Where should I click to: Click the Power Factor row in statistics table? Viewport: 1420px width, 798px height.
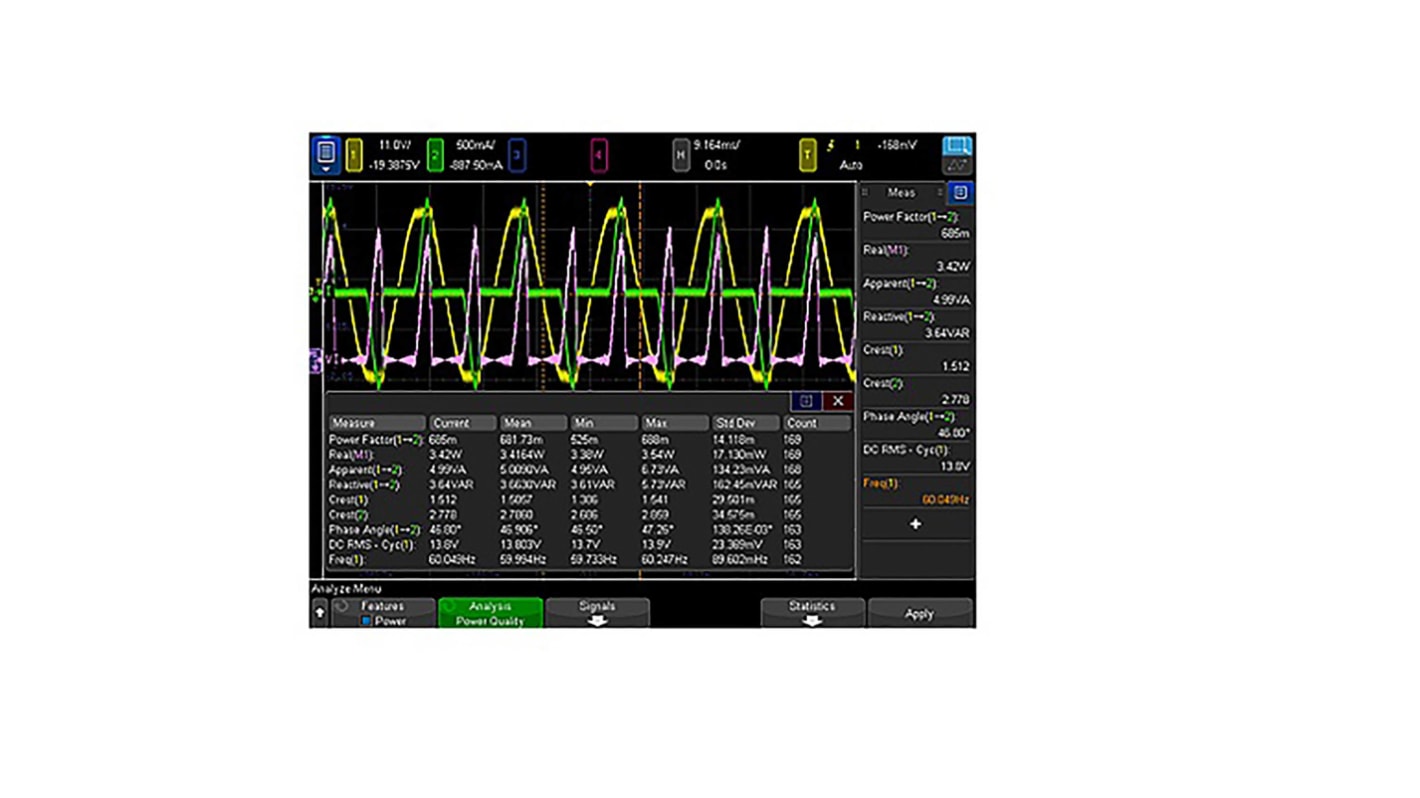click(x=590, y=440)
